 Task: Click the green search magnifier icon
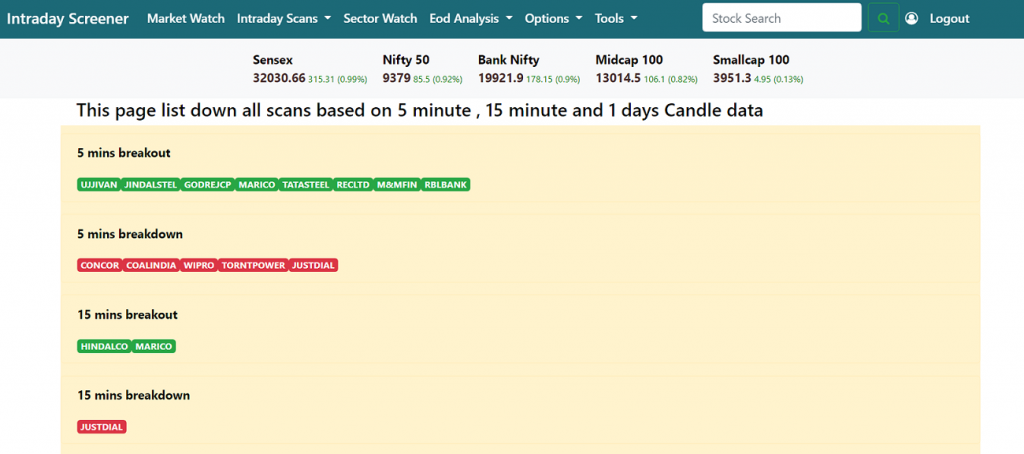[x=884, y=18]
